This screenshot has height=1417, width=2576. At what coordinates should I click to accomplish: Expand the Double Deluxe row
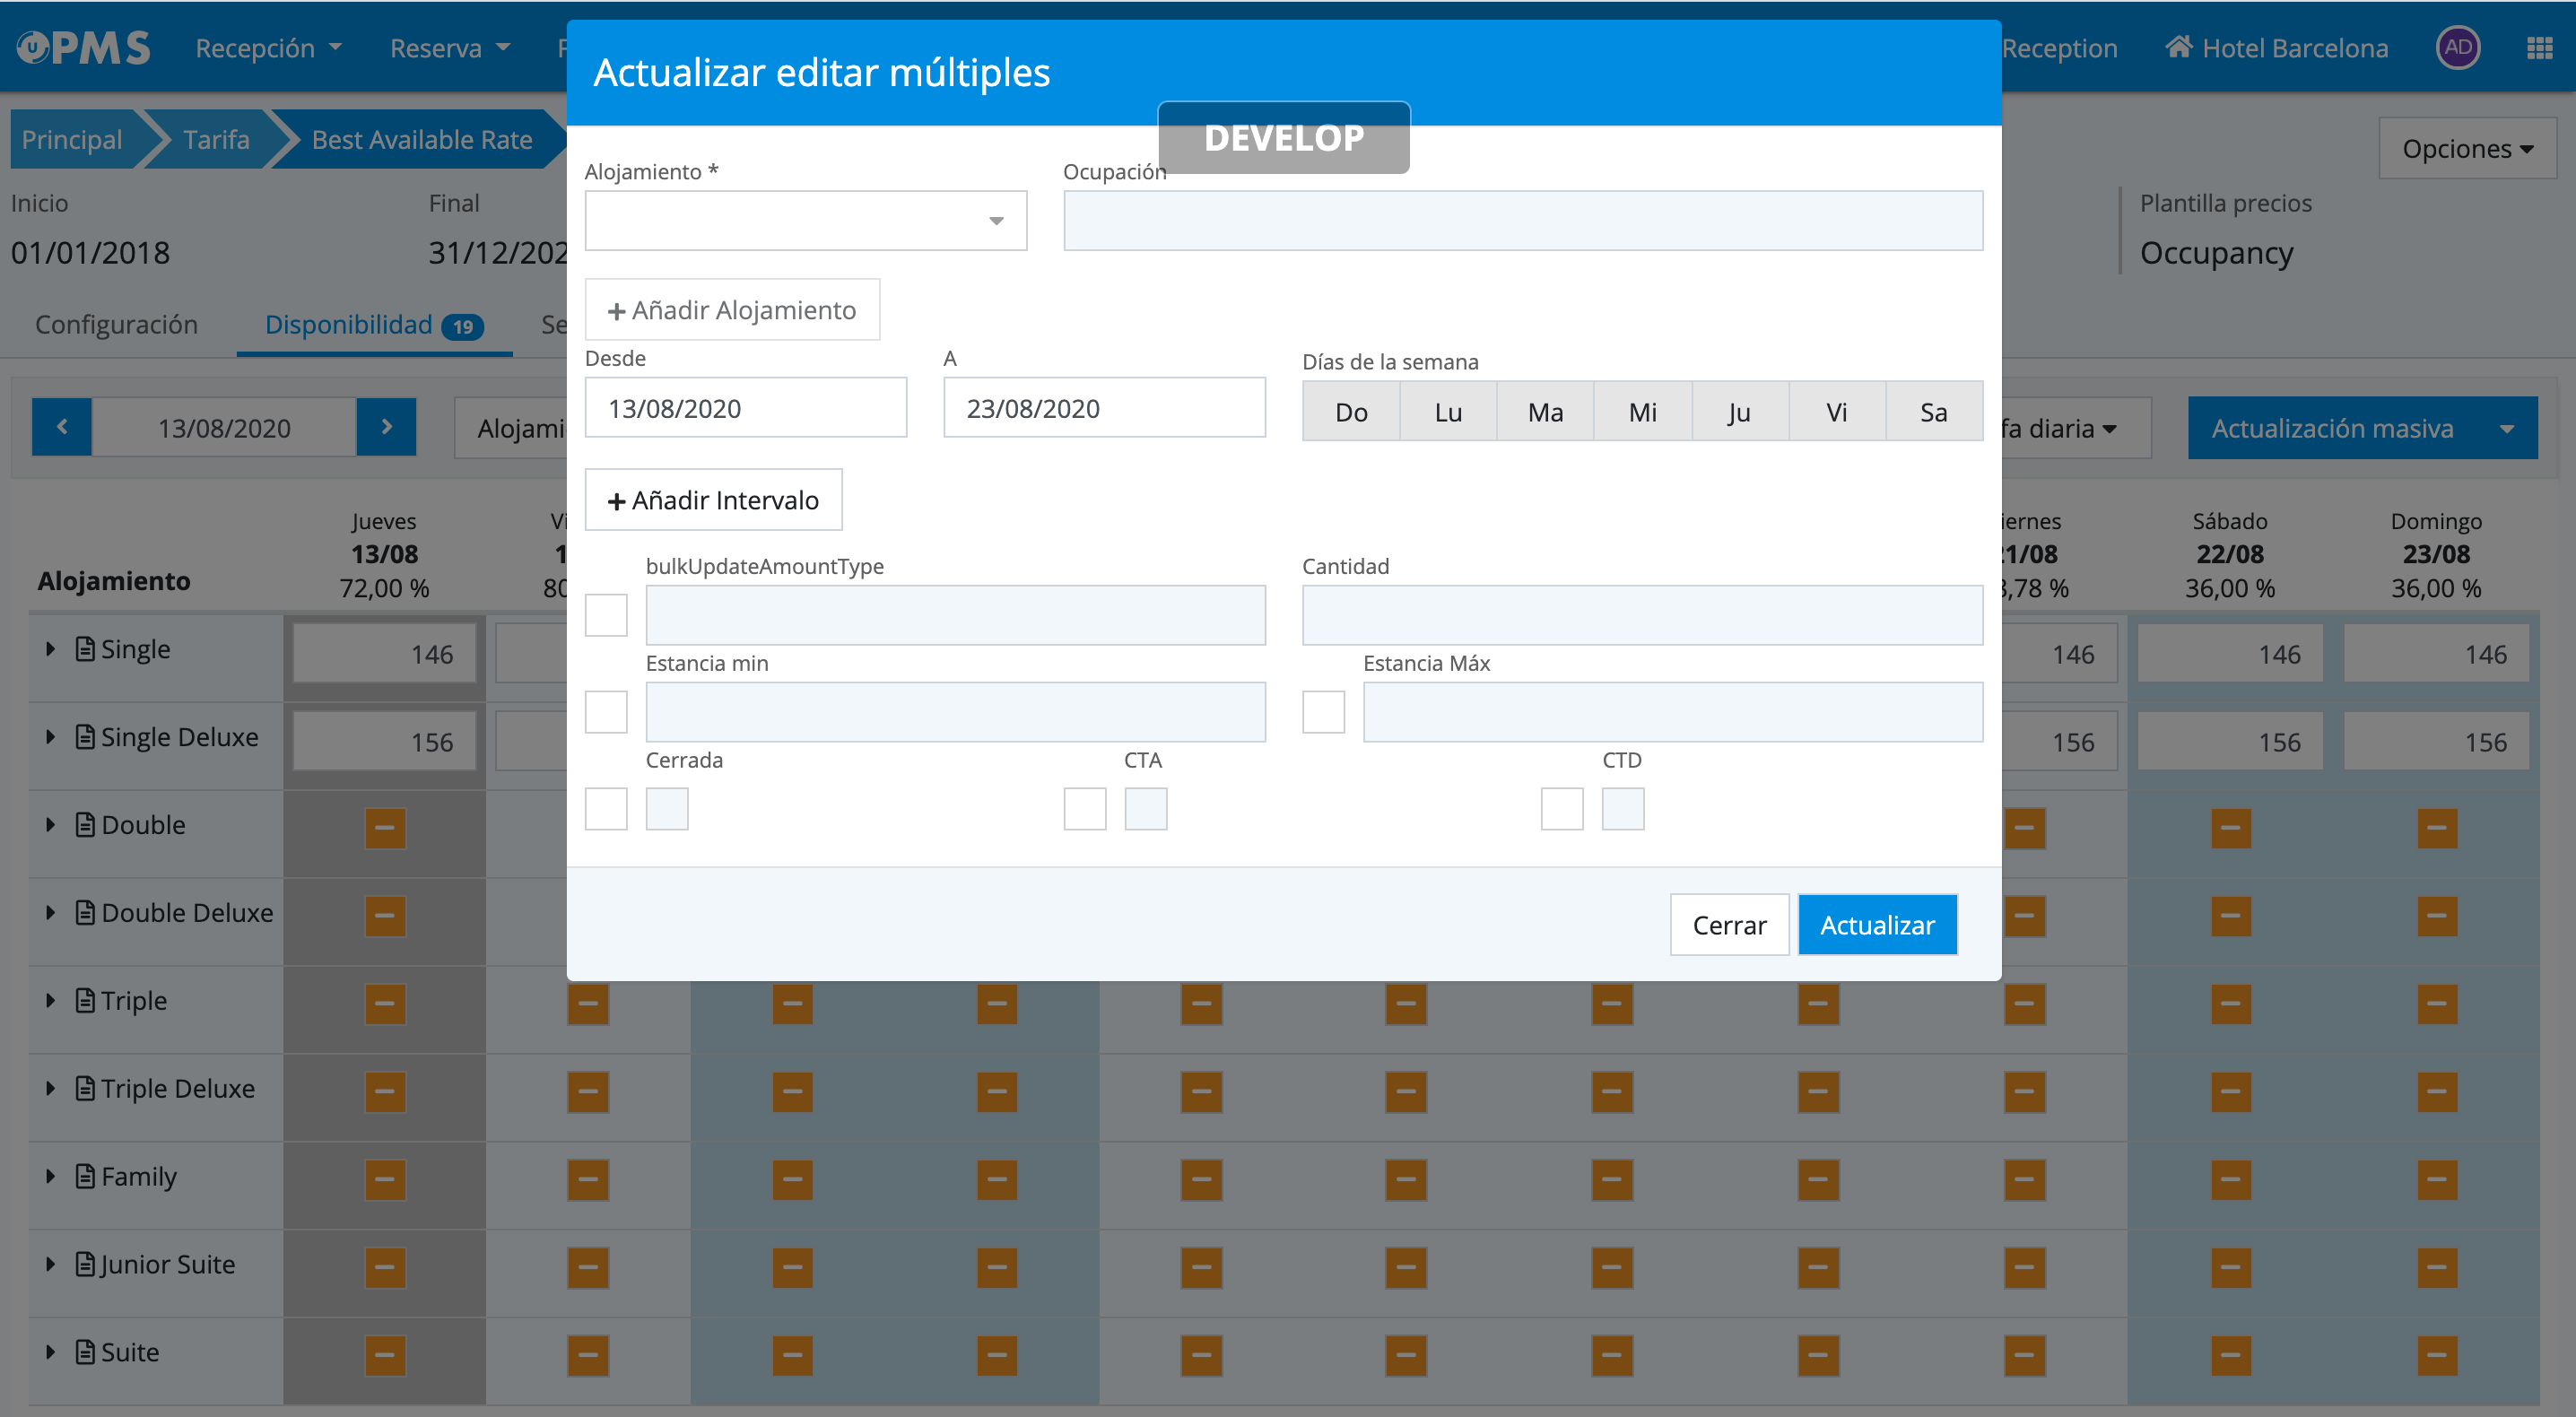click(50, 913)
